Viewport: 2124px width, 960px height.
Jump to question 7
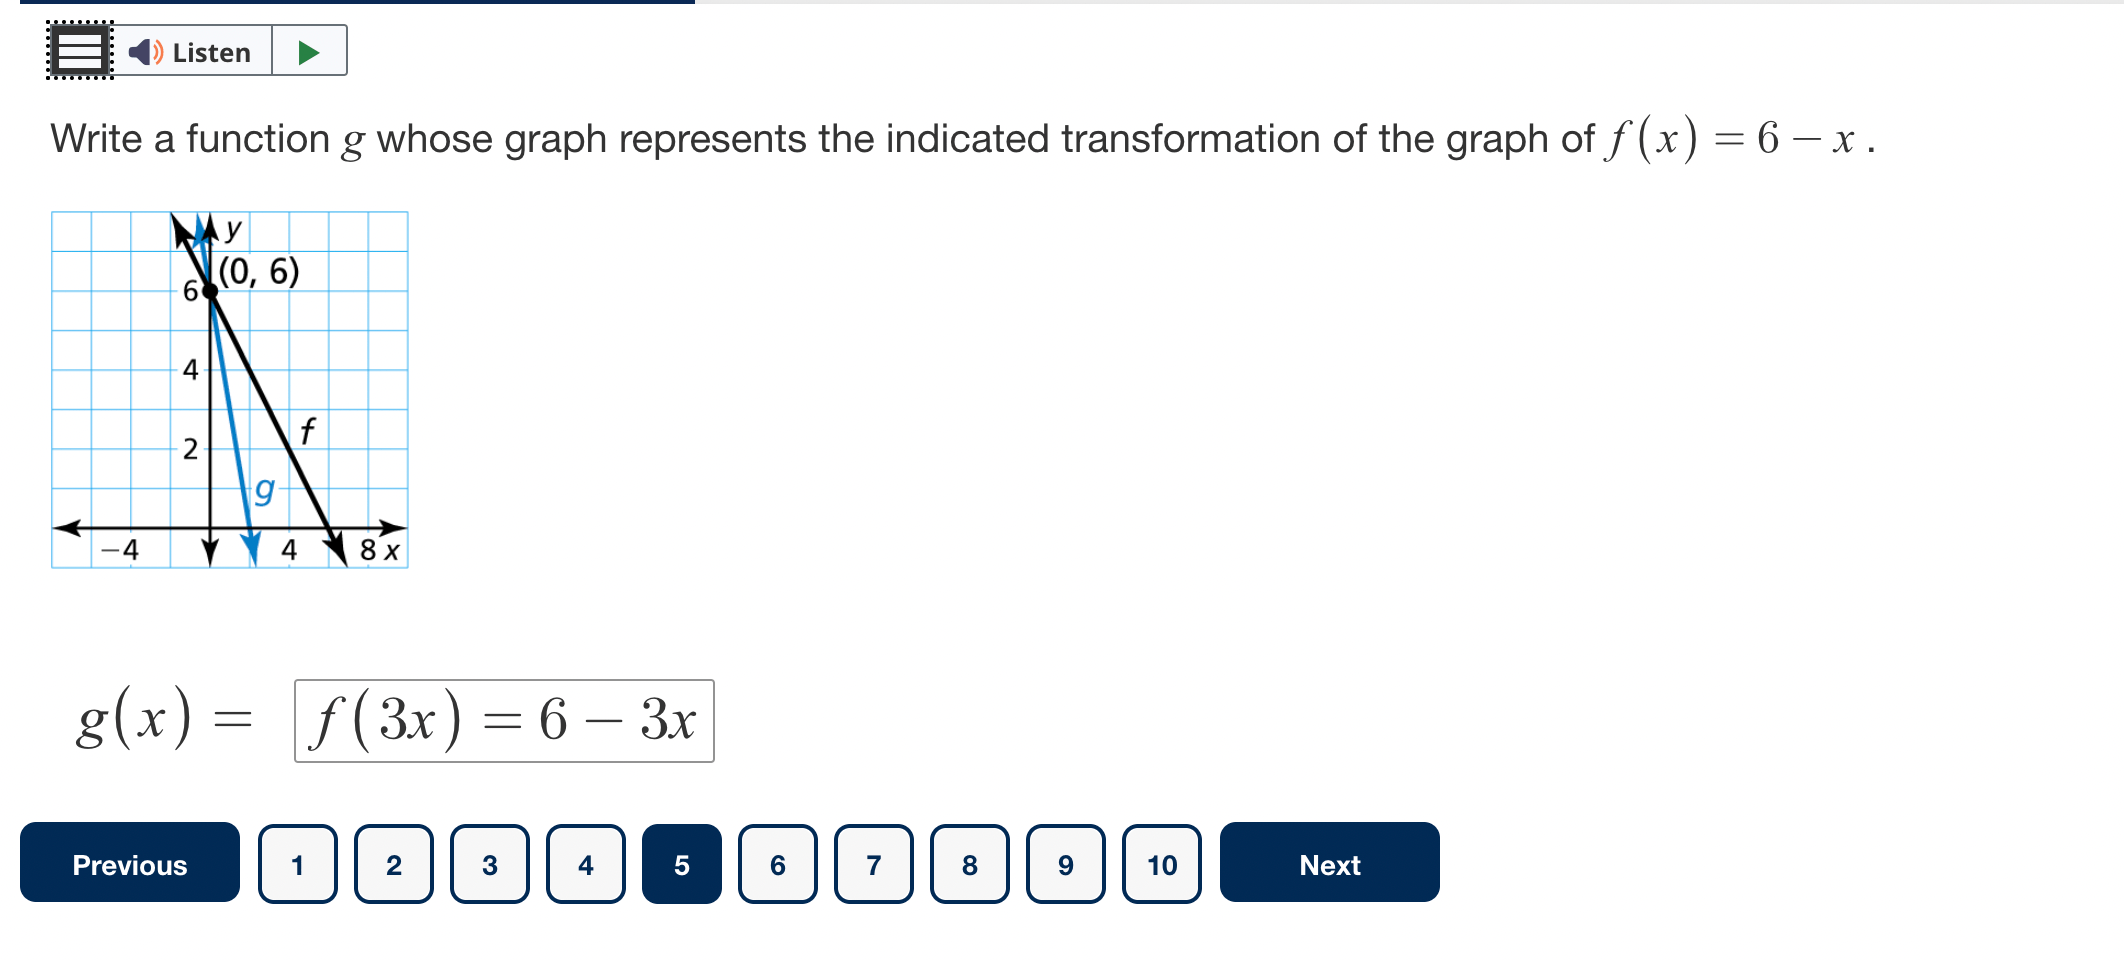874,864
